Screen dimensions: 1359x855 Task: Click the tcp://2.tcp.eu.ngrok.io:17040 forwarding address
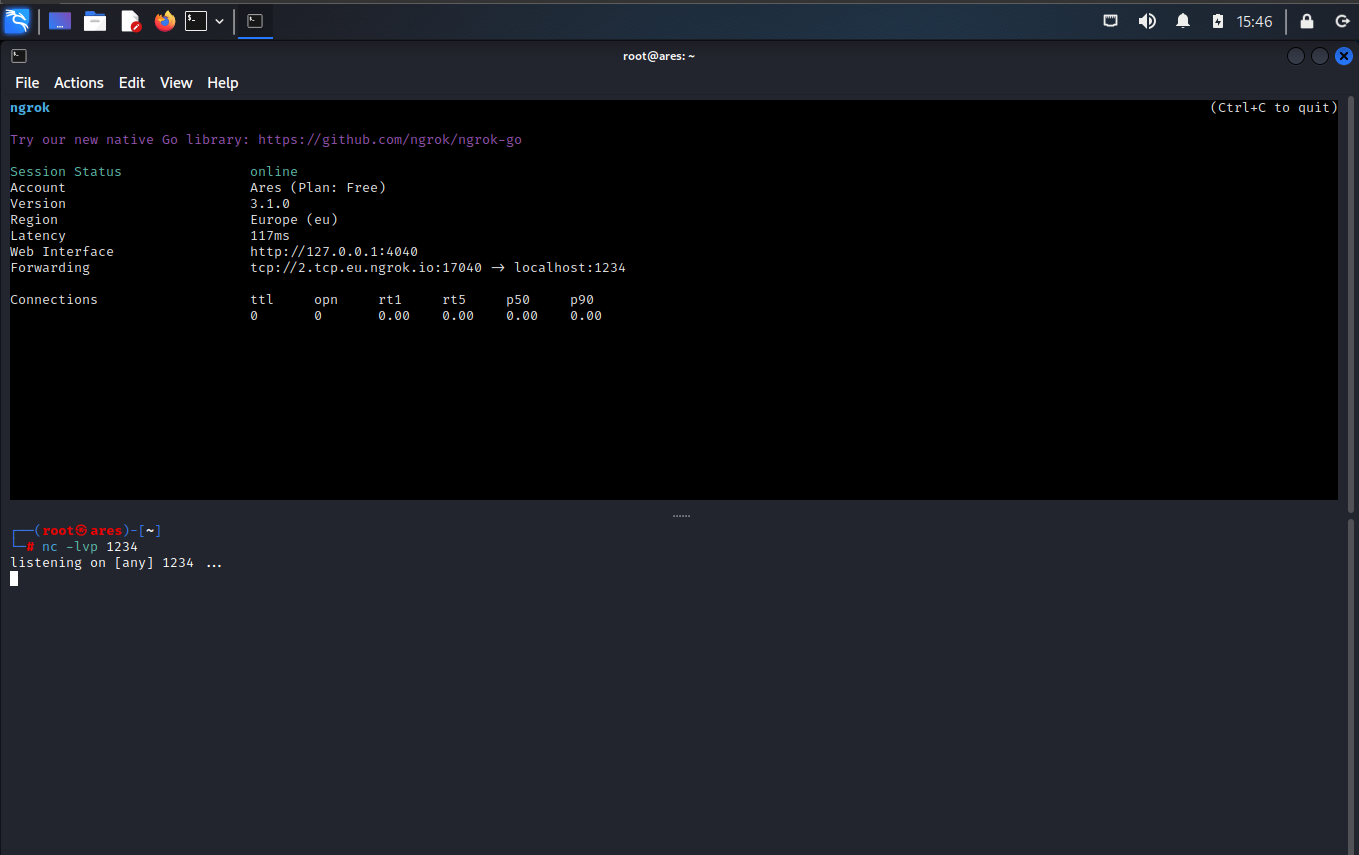[x=366, y=268]
